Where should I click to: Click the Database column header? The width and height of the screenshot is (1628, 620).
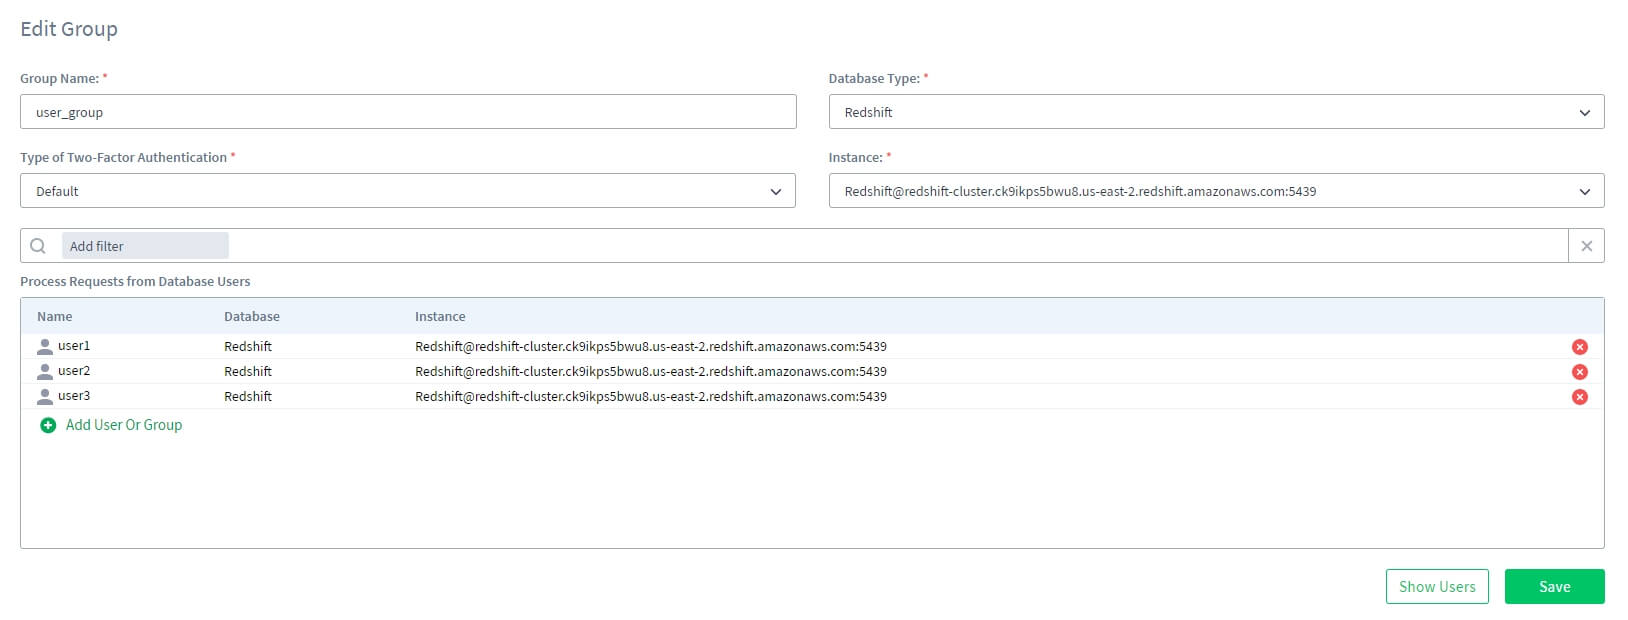(252, 317)
